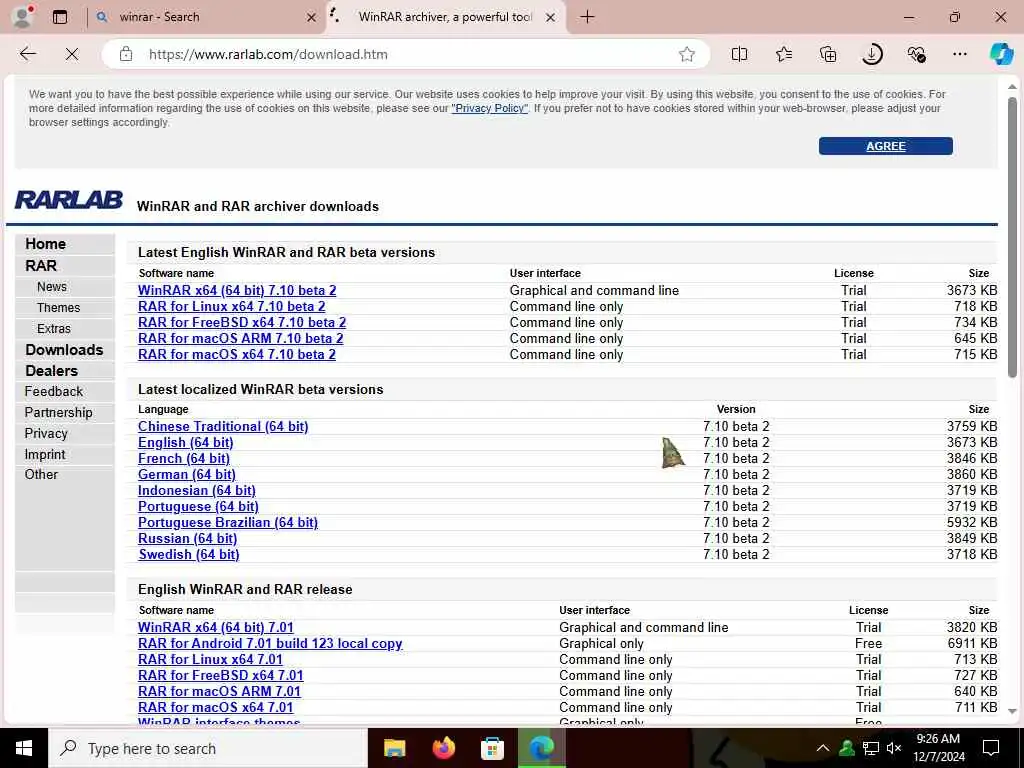Go back with the browser back arrow
The height and width of the screenshot is (768, 1024).
[x=27, y=54]
